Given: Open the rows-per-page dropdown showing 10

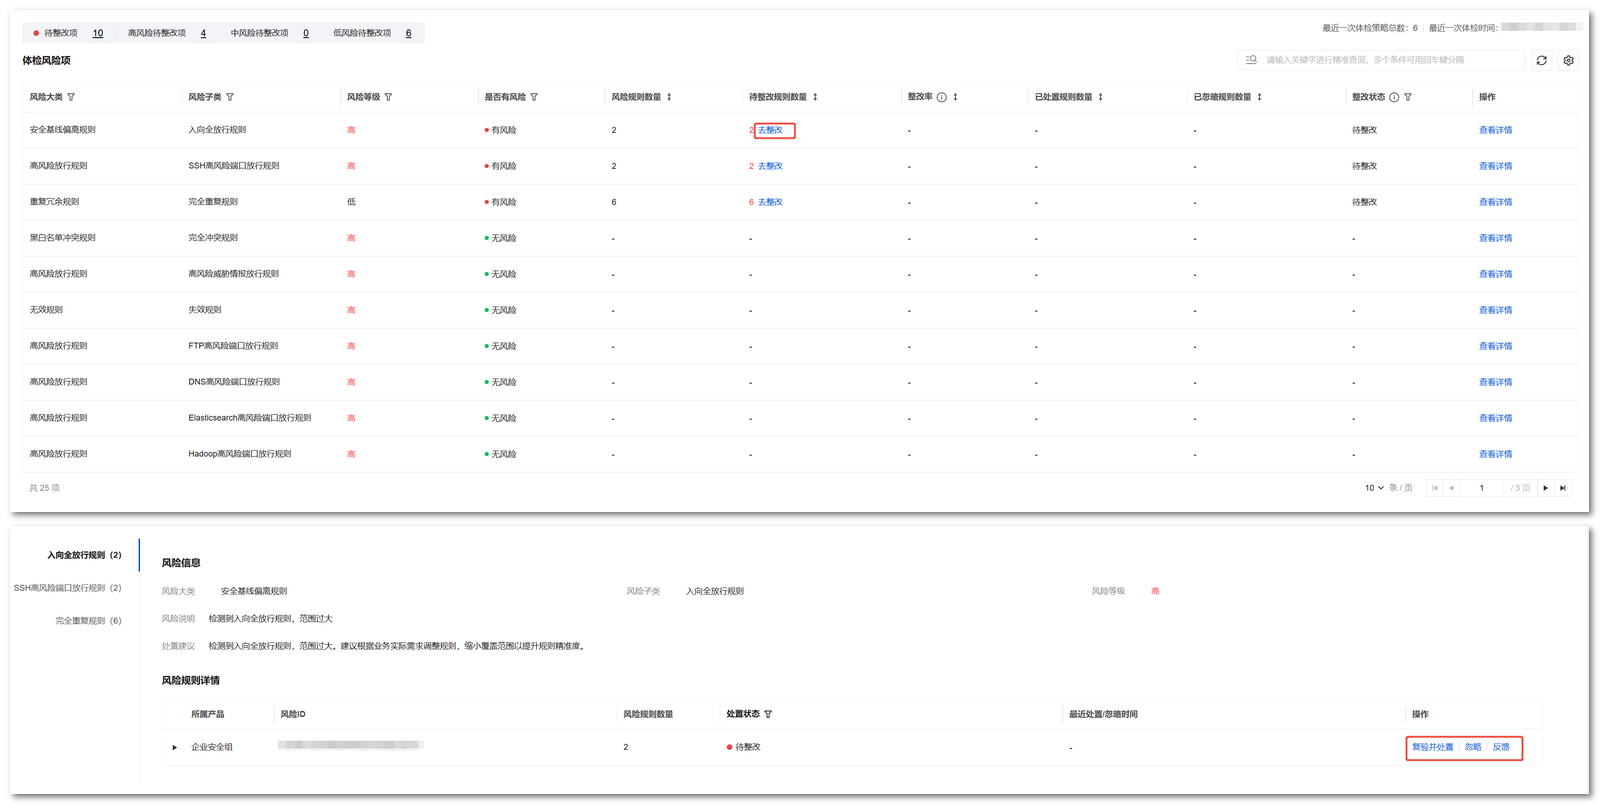Looking at the screenshot, I should 1375,488.
